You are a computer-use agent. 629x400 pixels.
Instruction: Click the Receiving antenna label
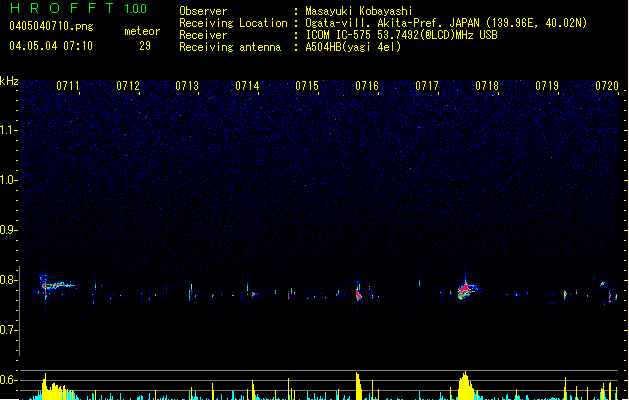(230, 47)
